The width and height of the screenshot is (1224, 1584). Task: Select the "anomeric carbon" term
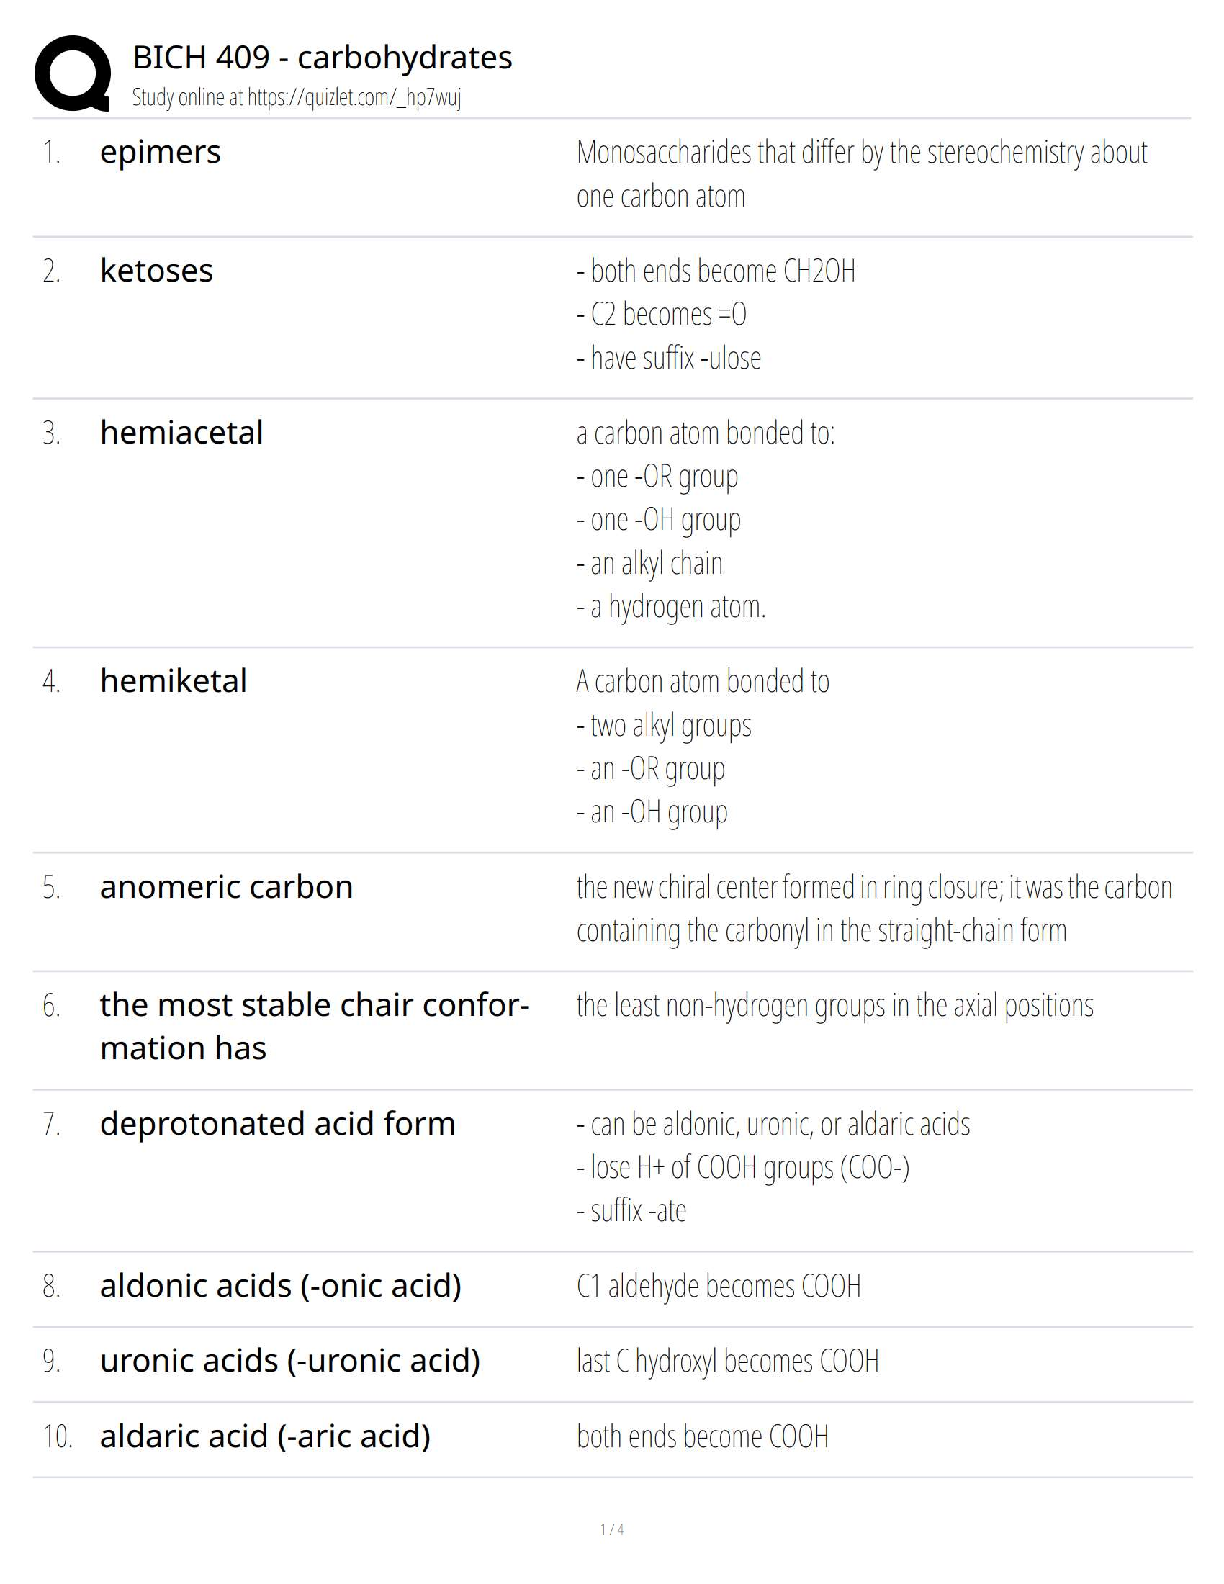point(226,887)
